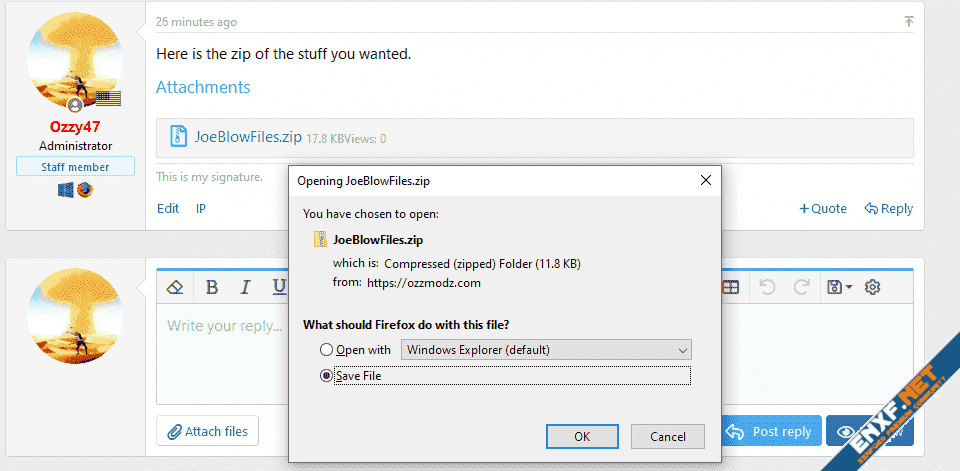Select the 'Save File' radio button
This screenshot has height=471, width=960.
click(326, 376)
